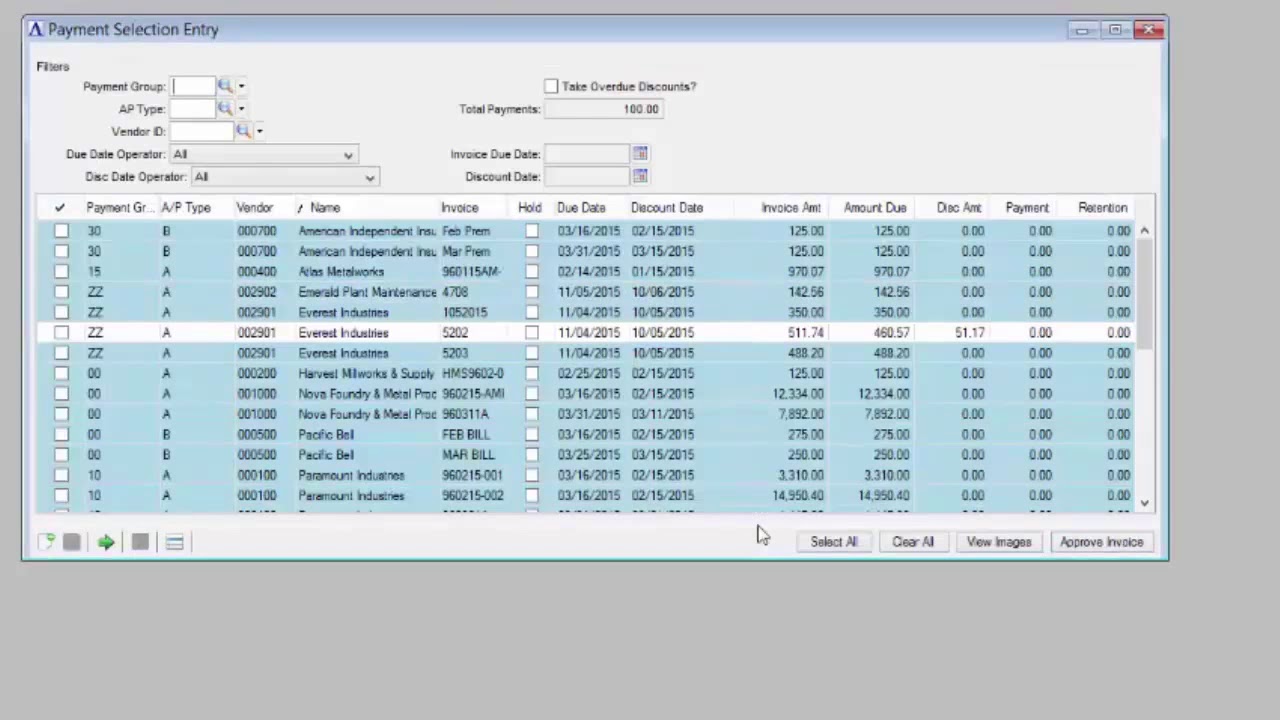Select the Everest Industries invoice 5203 name cell
Viewport: 1280px width, 720px height.
click(x=343, y=353)
